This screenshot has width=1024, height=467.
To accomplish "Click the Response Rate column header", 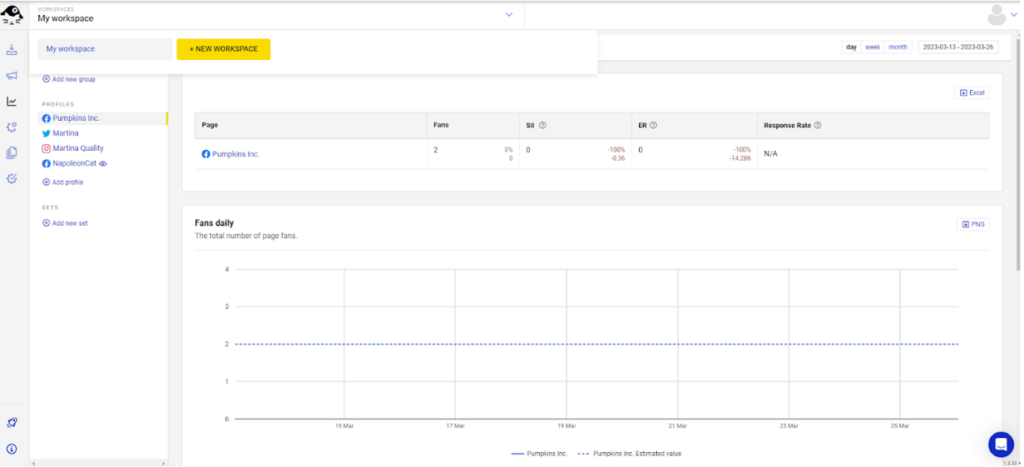I will [x=788, y=125].
